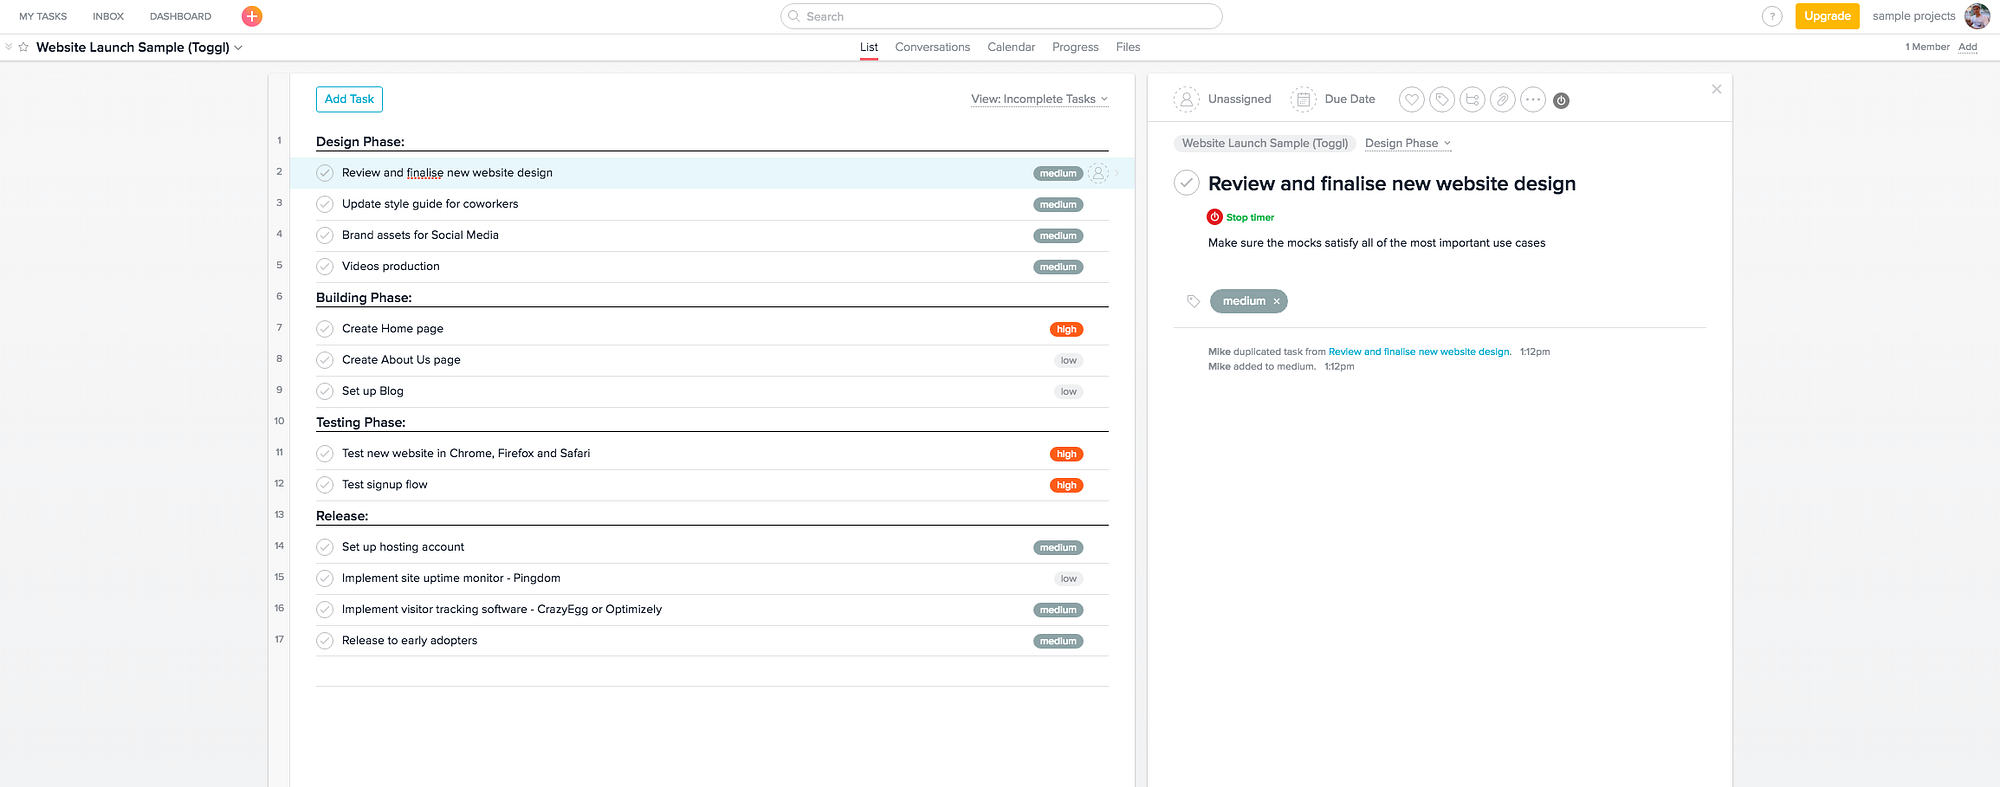Open the View: Incomplete Tasks dropdown
The width and height of the screenshot is (2000, 787).
coord(1040,99)
